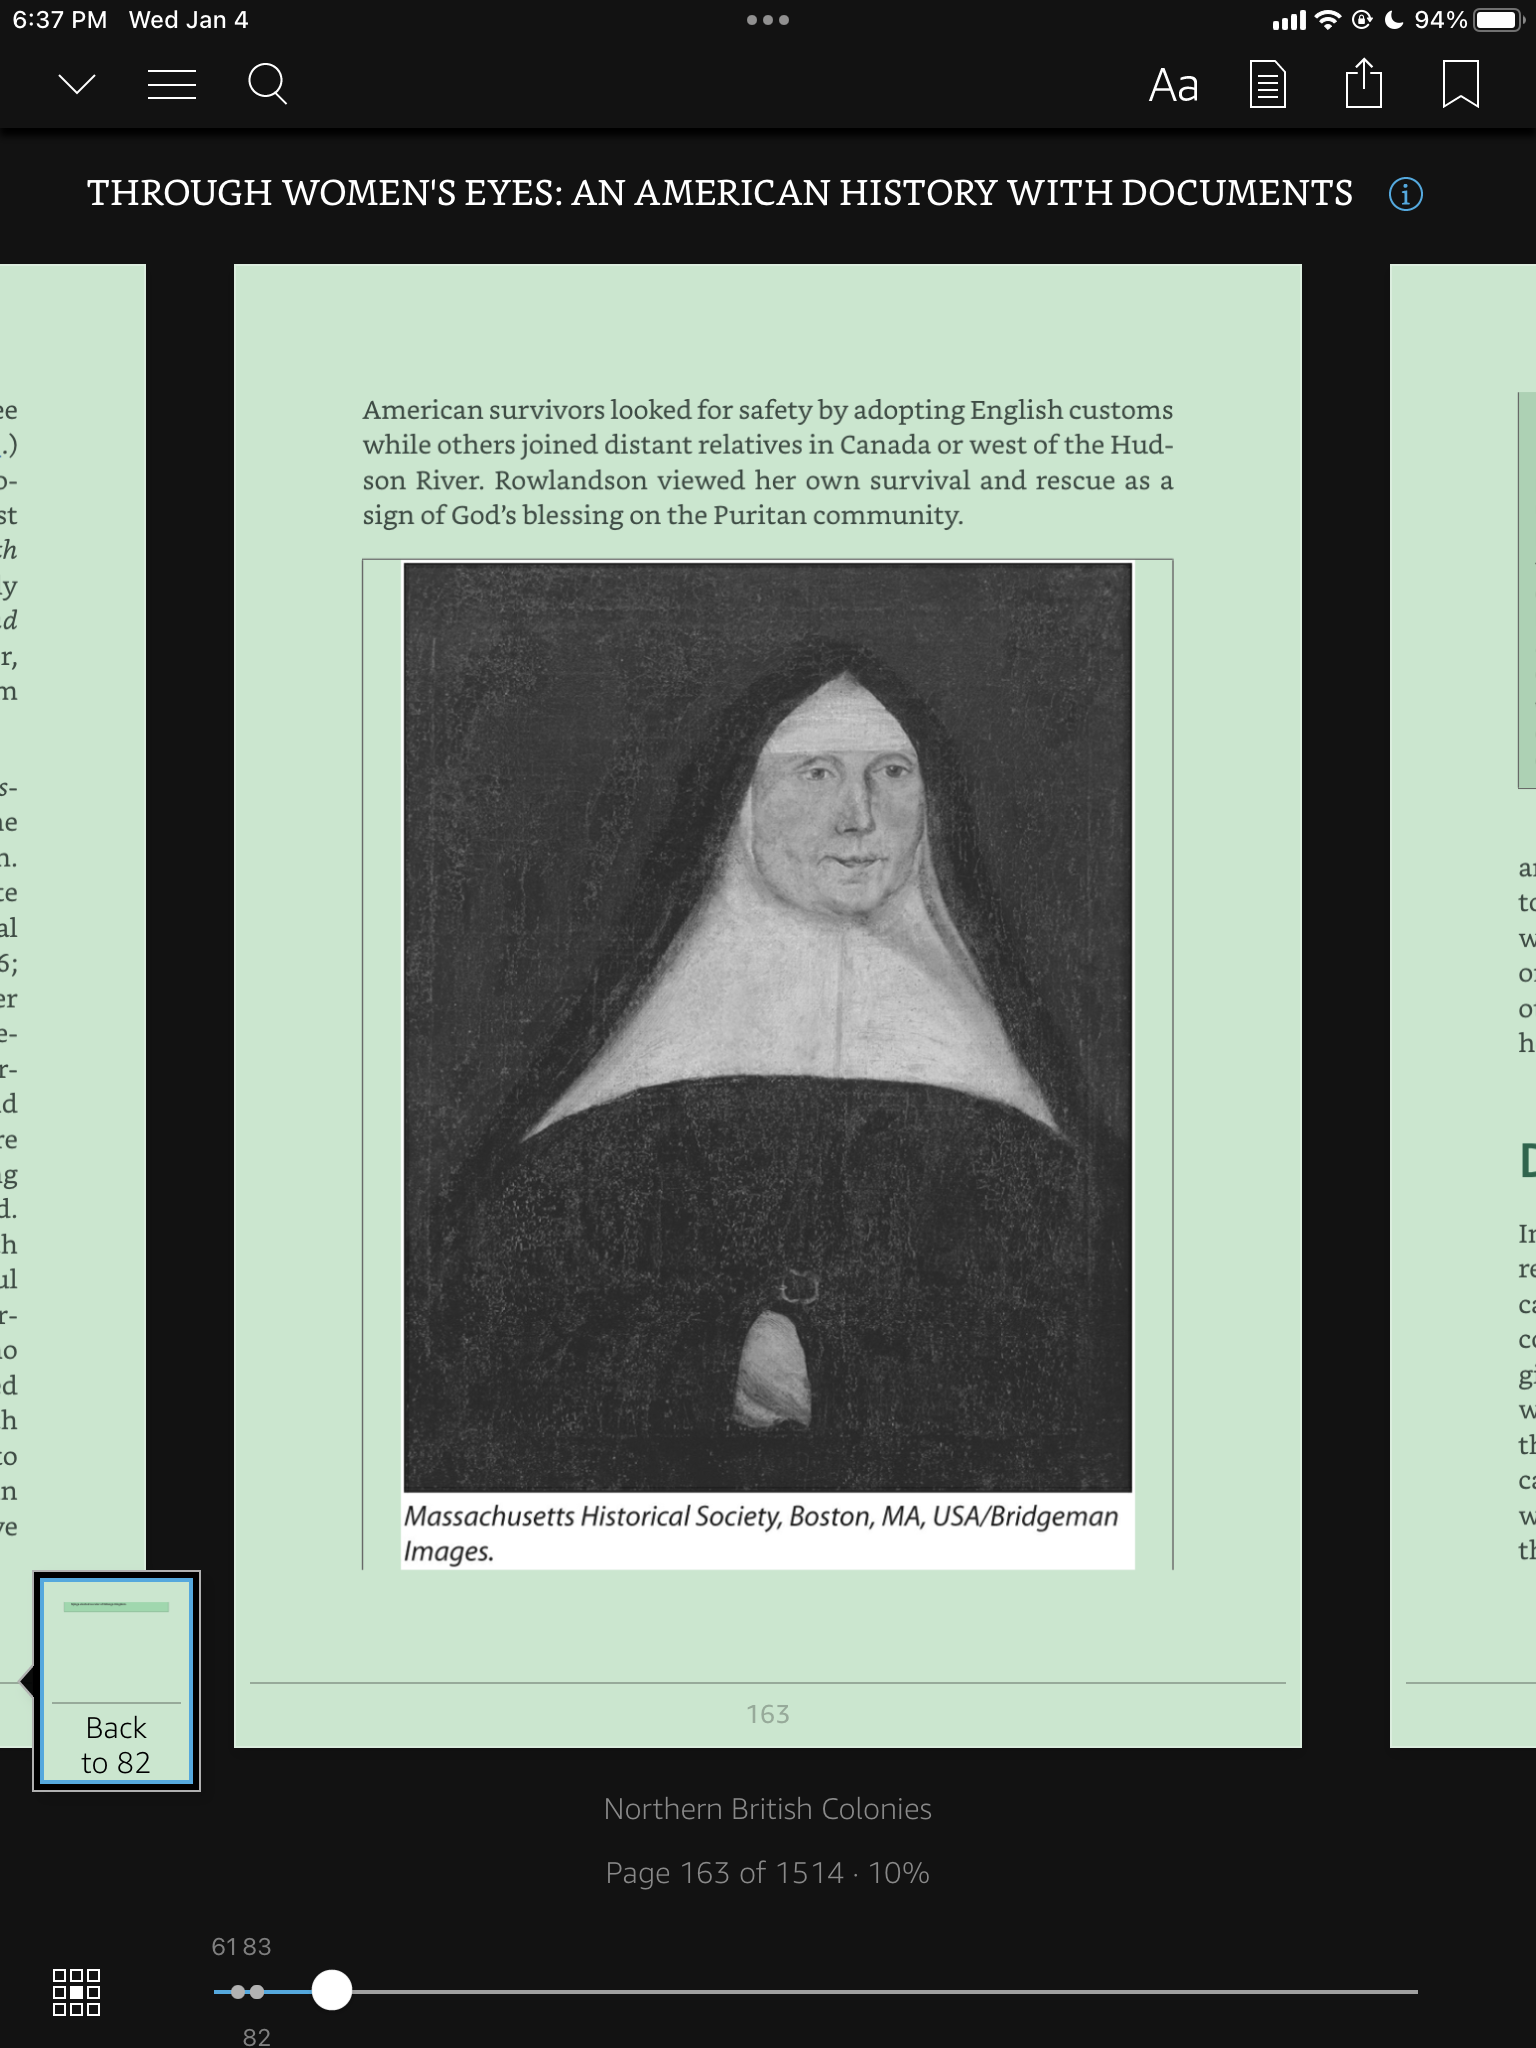Screen dimensions: 1536x2048
Task: Open the search magnifier icon
Action: (x=267, y=85)
